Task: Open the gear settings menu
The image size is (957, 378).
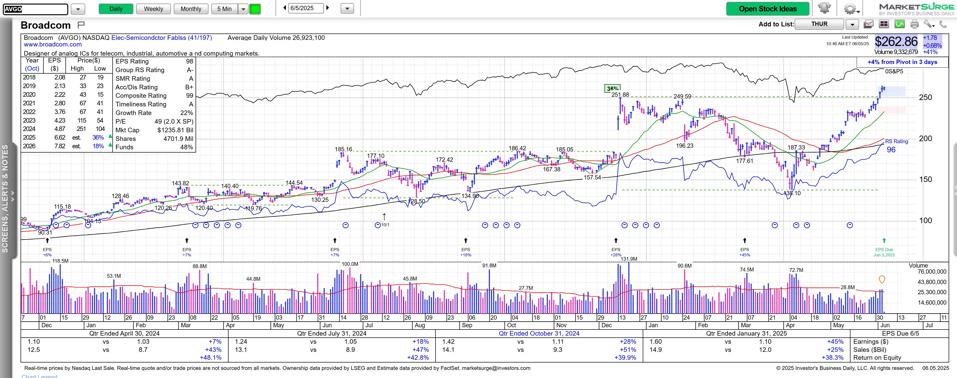Action: point(850,9)
